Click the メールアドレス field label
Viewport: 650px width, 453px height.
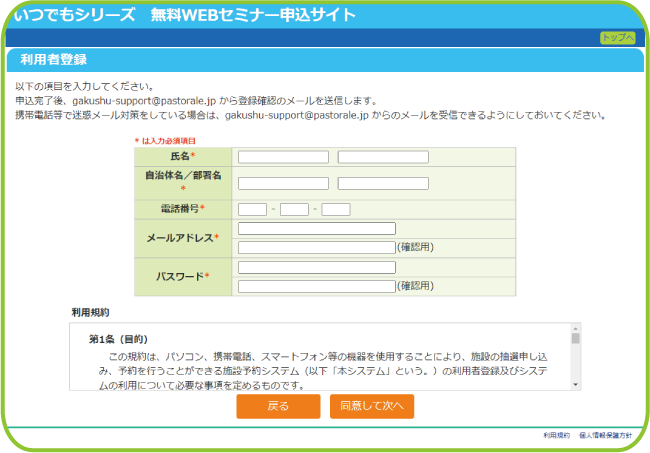point(183,238)
